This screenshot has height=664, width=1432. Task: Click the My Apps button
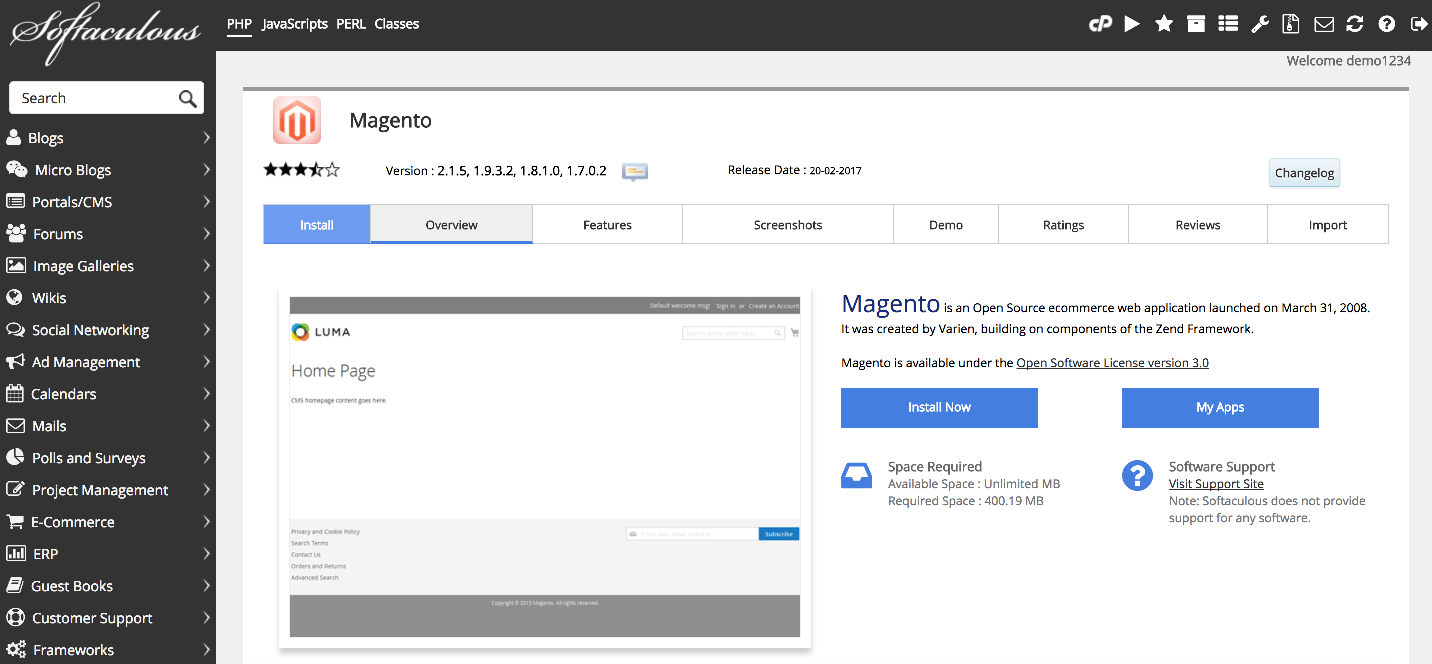1220,408
